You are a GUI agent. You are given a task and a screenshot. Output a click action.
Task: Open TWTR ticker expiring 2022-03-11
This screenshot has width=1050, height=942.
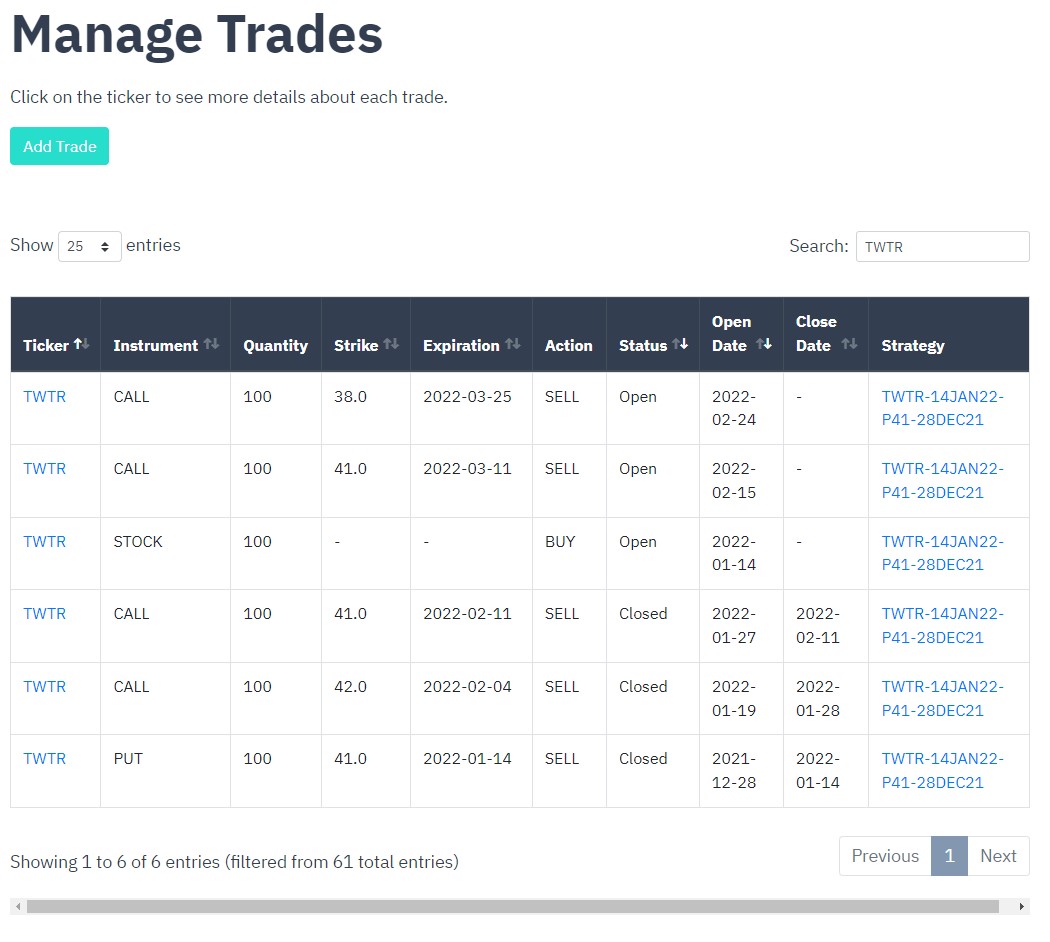pos(45,469)
